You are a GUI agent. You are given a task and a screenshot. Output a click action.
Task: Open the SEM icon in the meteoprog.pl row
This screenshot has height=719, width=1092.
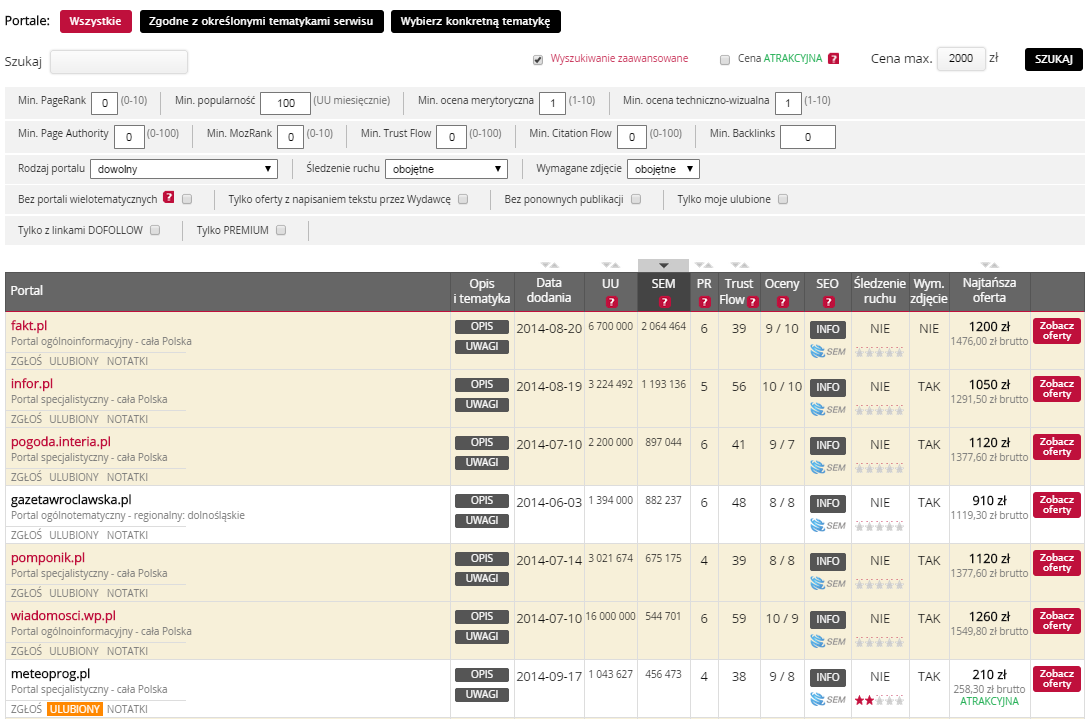coord(827,699)
